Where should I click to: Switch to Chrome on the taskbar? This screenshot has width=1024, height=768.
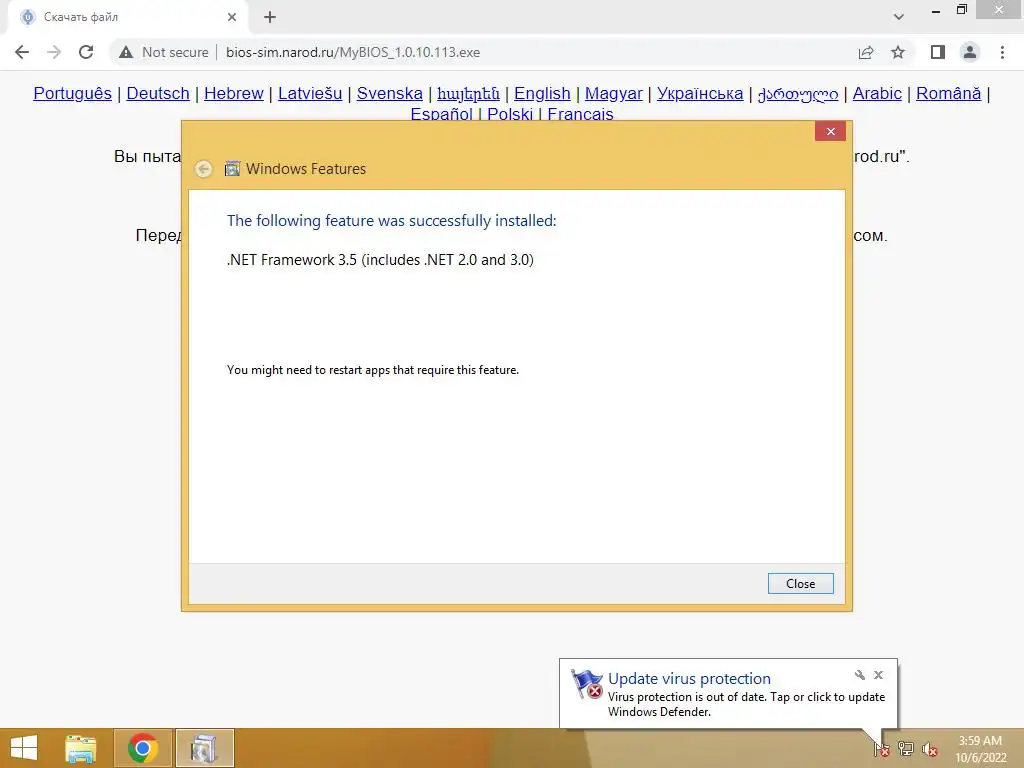coord(143,748)
